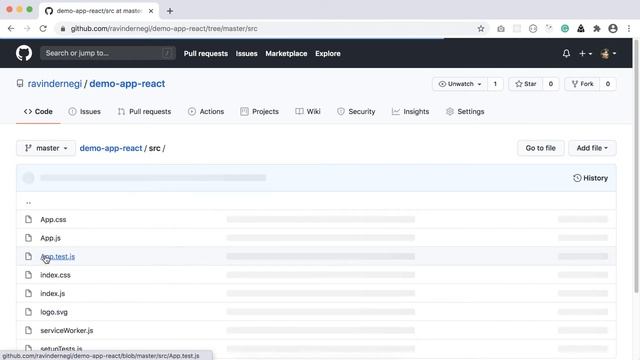Click file icon next to index.css
Image resolution: width=640 pixels, height=360 pixels.
[x=28, y=275]
